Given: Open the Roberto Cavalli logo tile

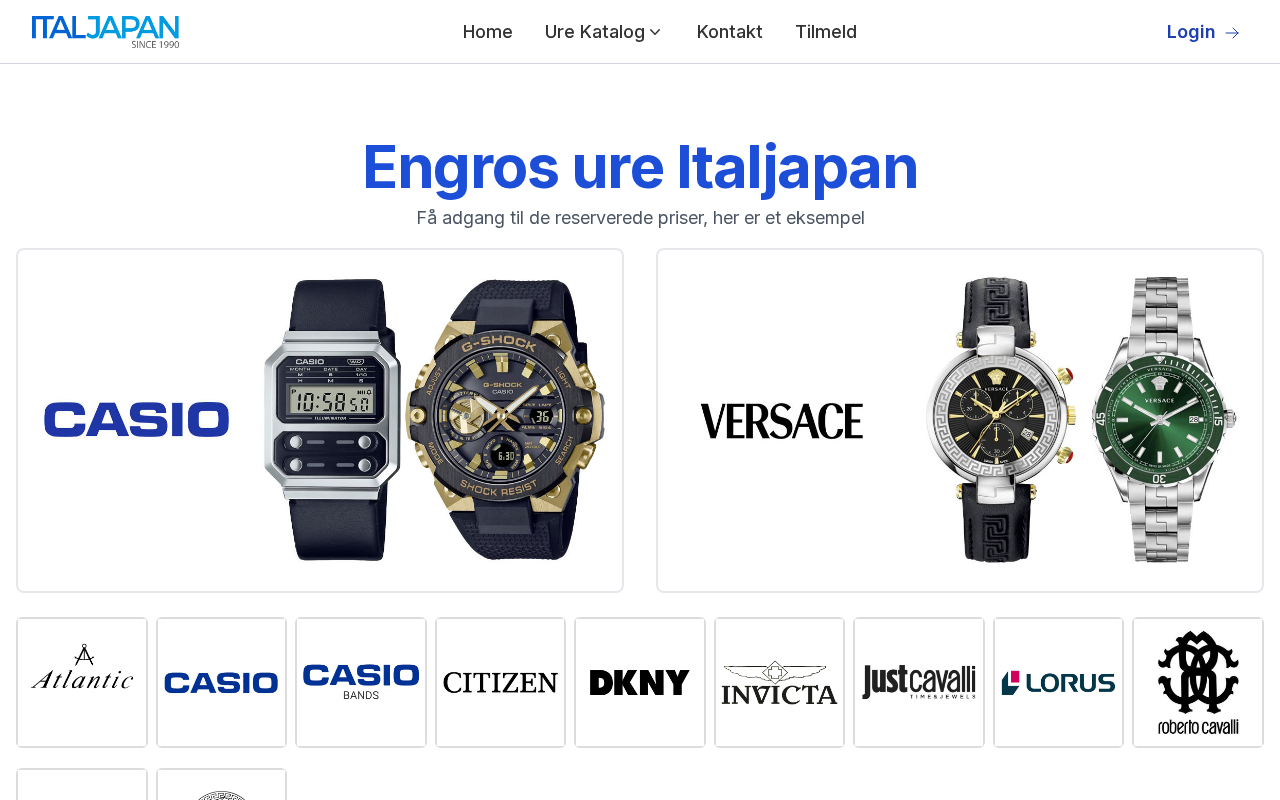Looking at the screenshot, I should [x=1198, y=682].
